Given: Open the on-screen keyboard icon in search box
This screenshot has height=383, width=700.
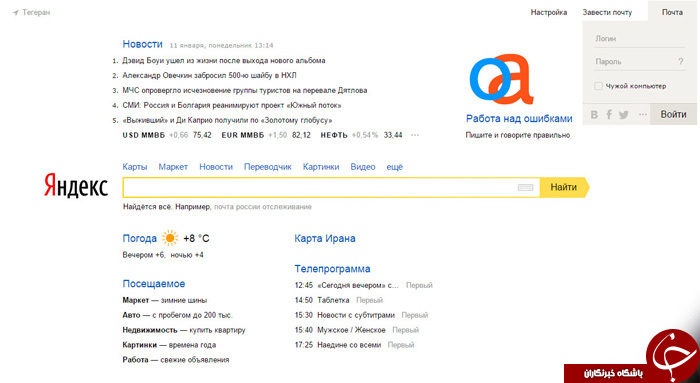Looking at the screenshot, I should pyautogui.click(x=525, y=187).
